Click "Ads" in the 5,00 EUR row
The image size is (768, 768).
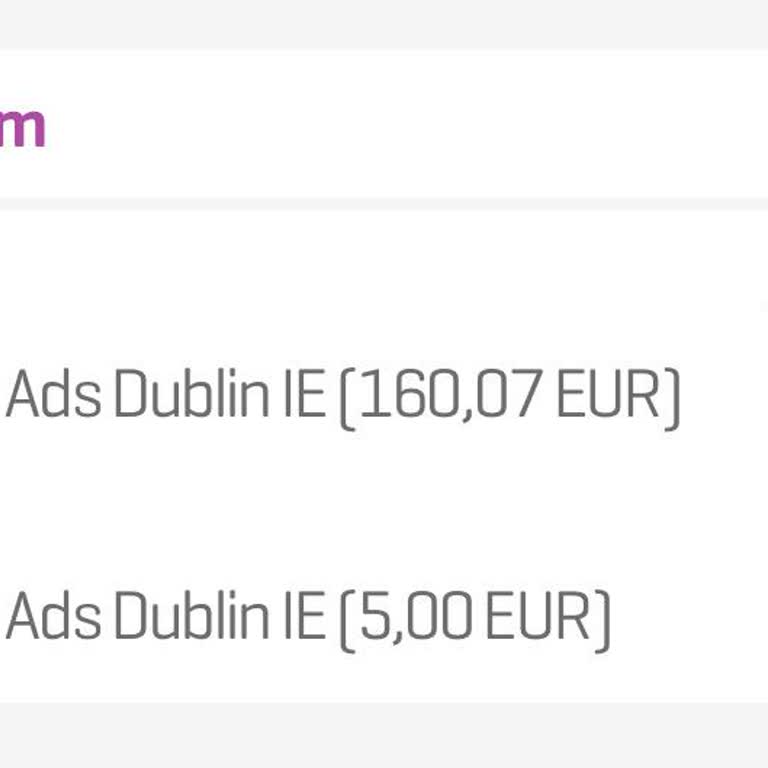point(54,617)
